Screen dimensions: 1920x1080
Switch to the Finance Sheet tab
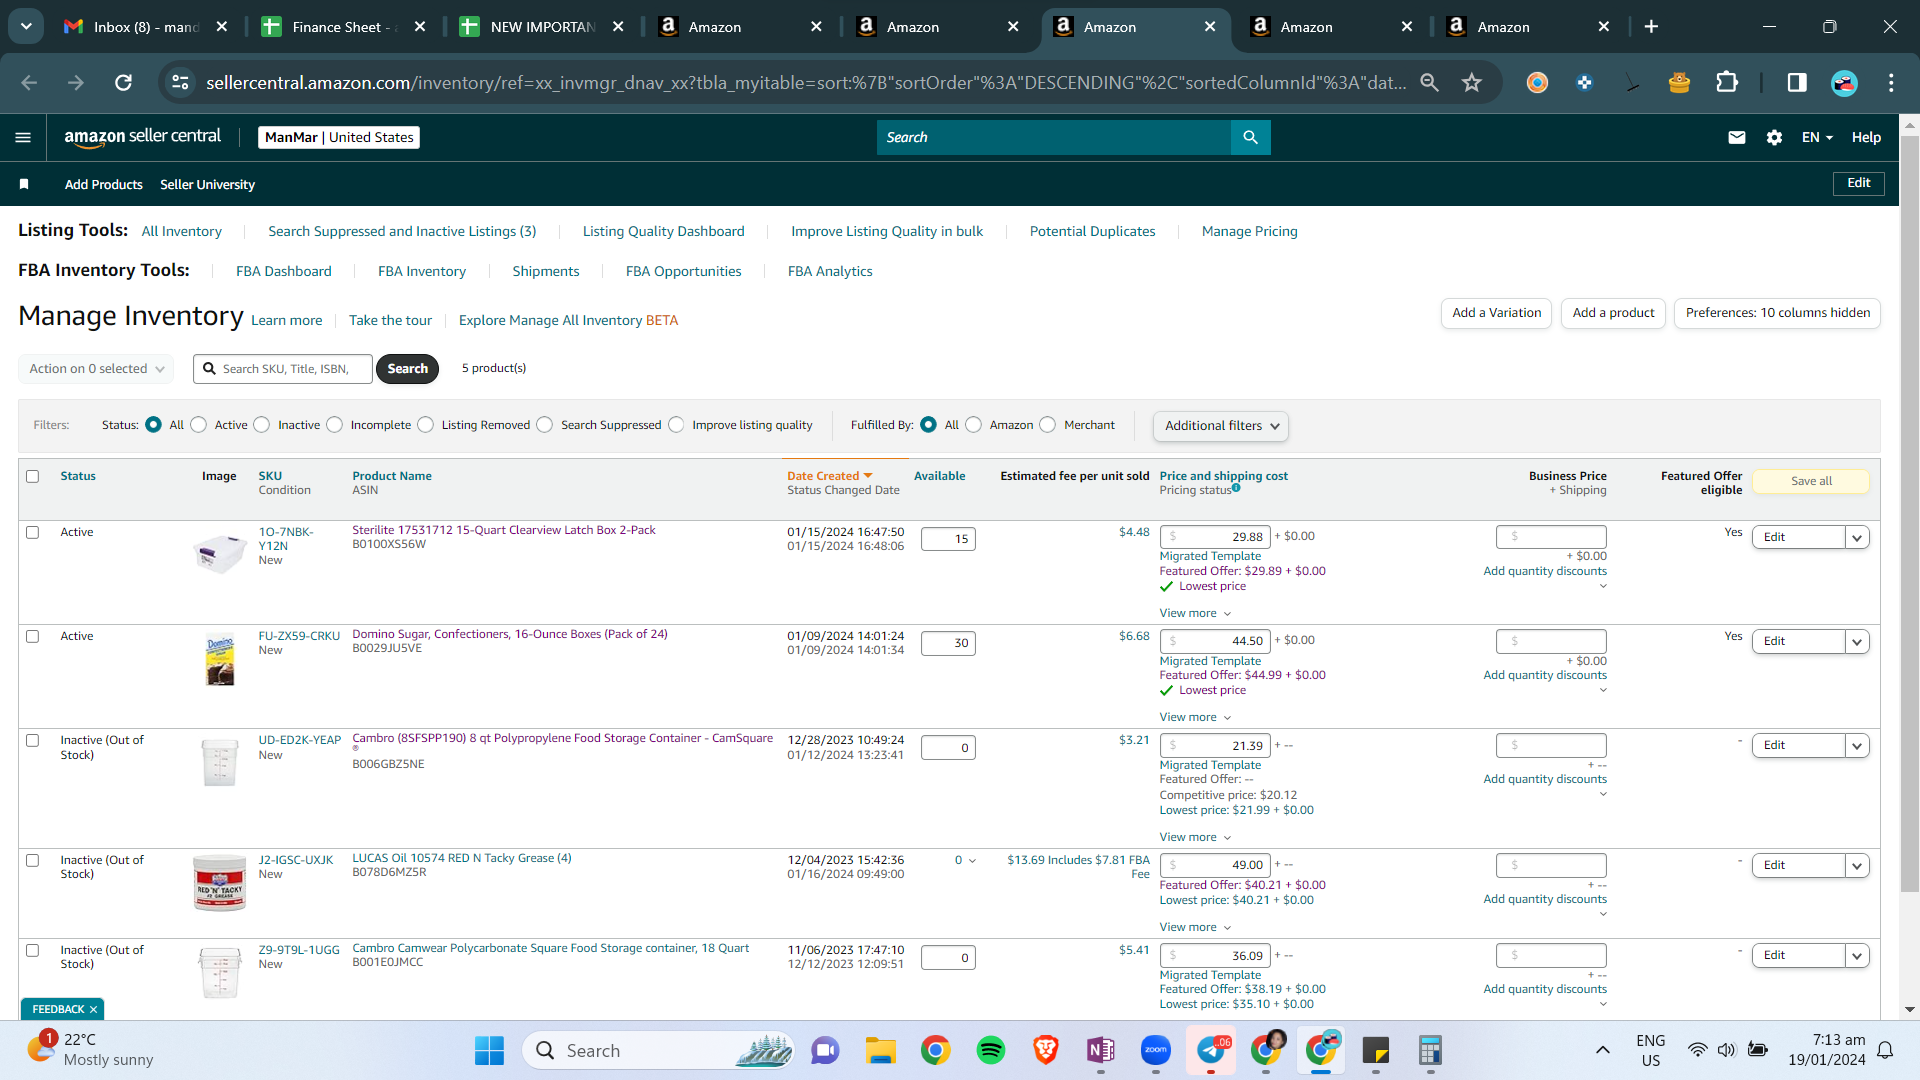[343, 27]
